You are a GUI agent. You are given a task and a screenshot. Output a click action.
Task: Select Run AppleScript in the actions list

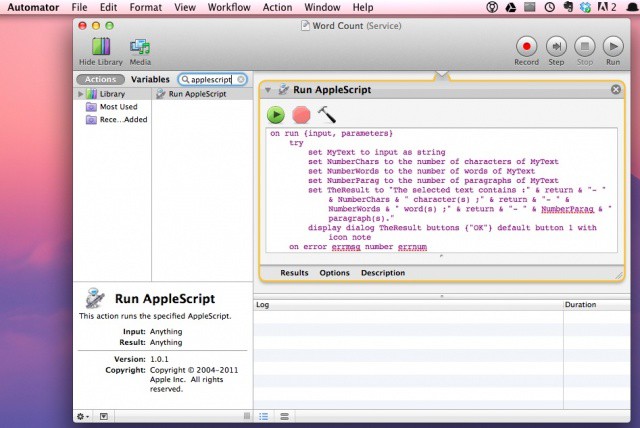[x=196, y=94]
